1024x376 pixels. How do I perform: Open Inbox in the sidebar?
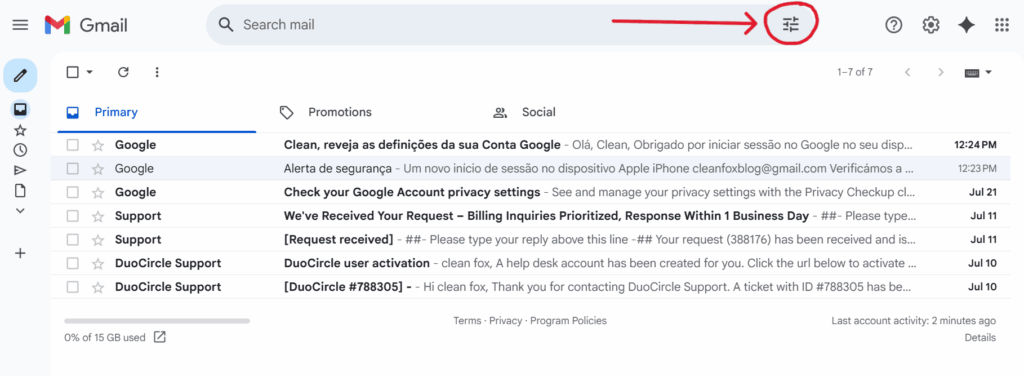(20, 109)
